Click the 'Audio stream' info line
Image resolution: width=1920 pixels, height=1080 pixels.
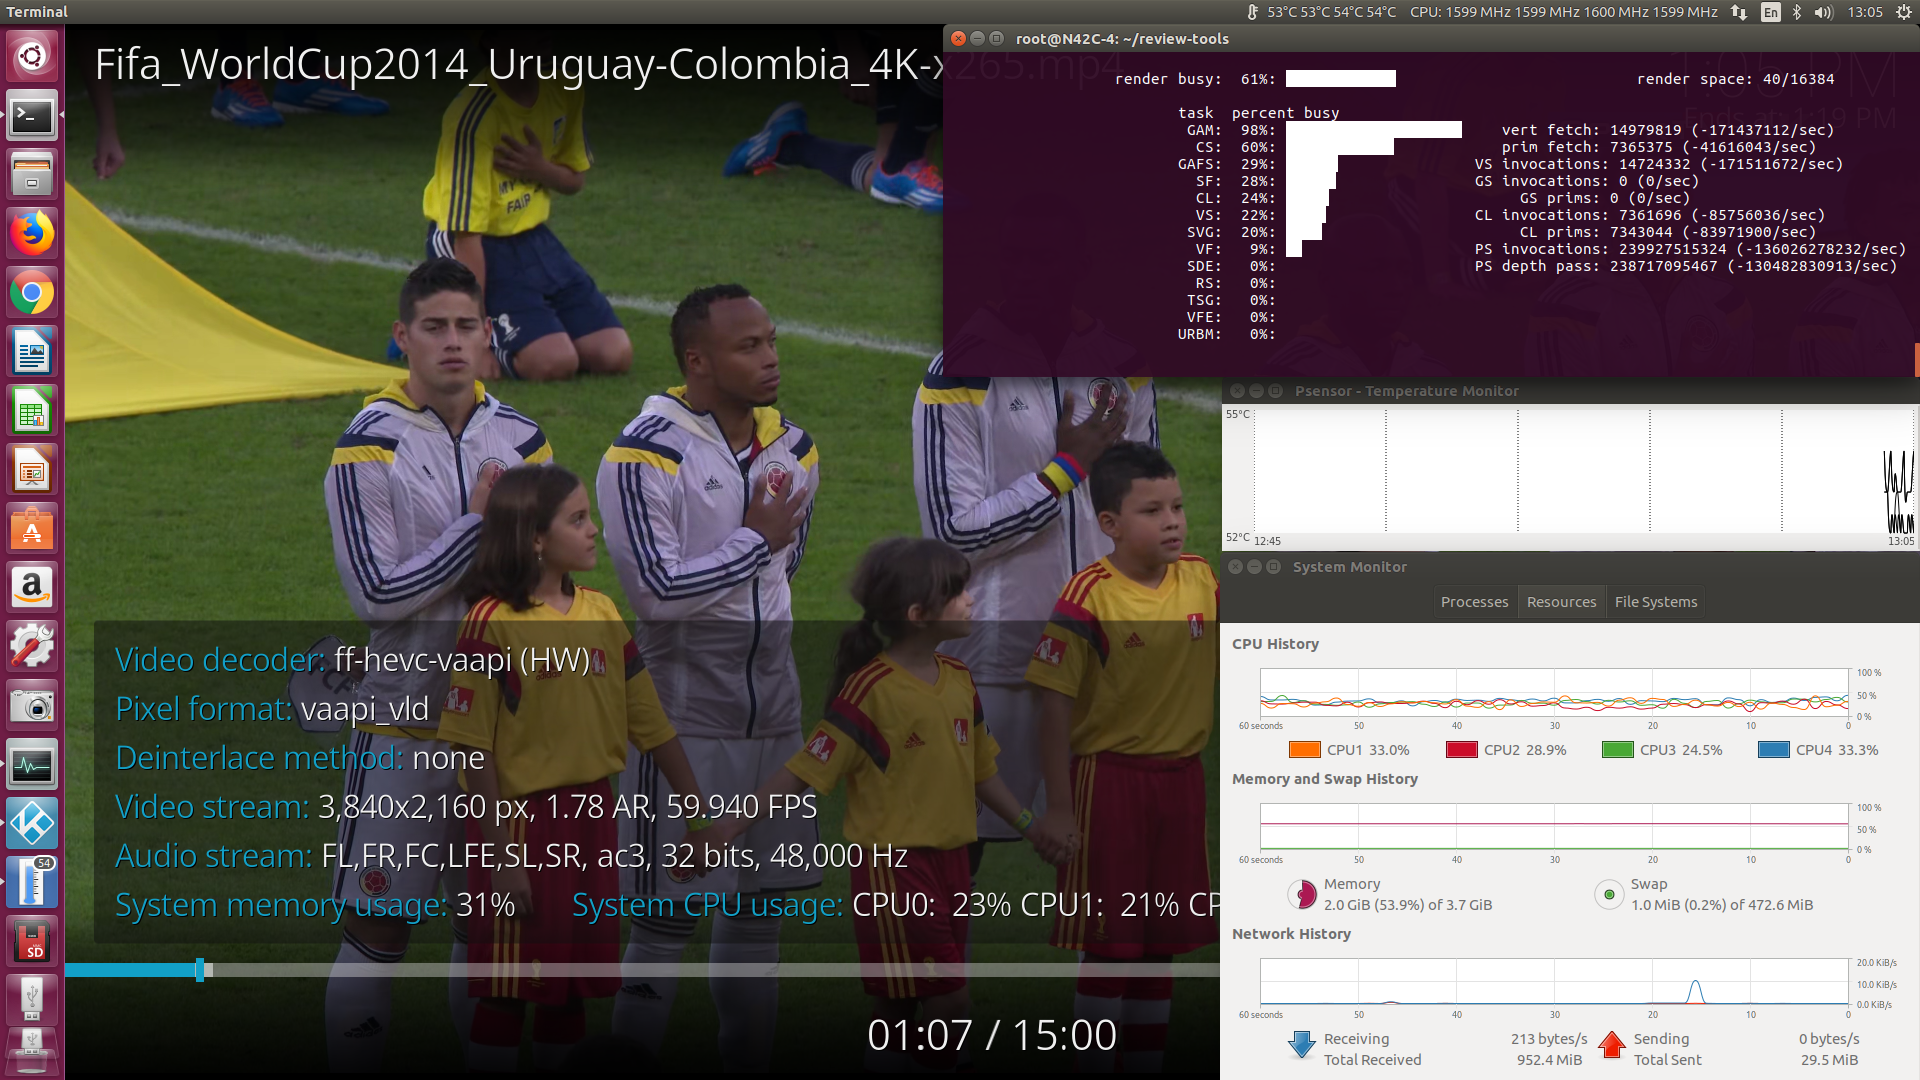tap(511, 856)
